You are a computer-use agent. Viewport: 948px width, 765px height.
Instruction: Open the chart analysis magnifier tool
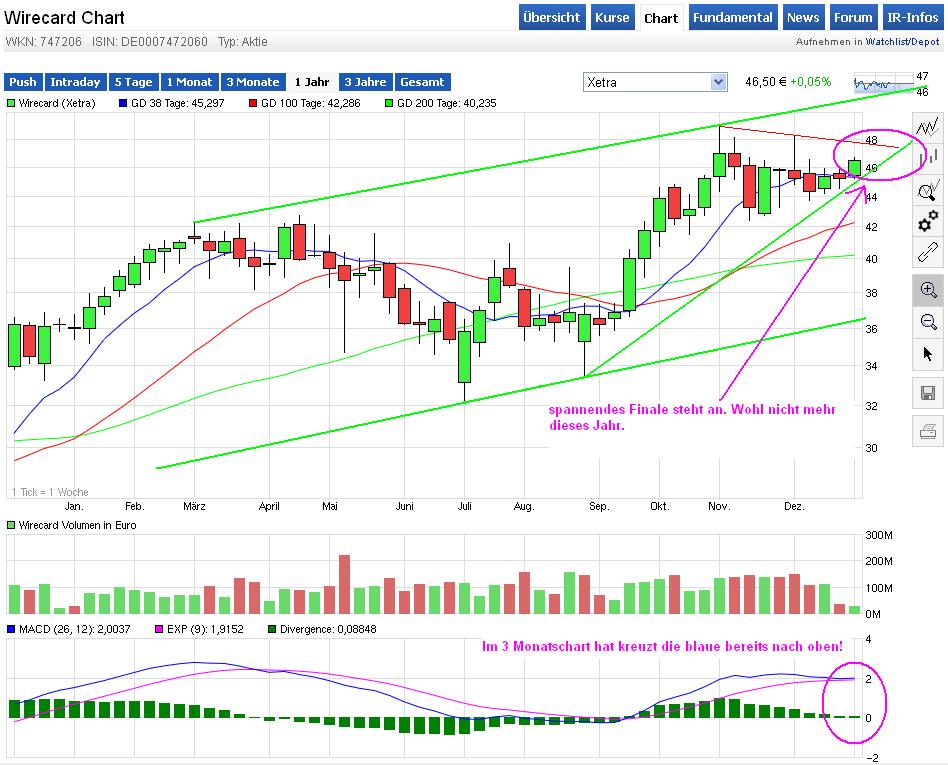point(928,190)
